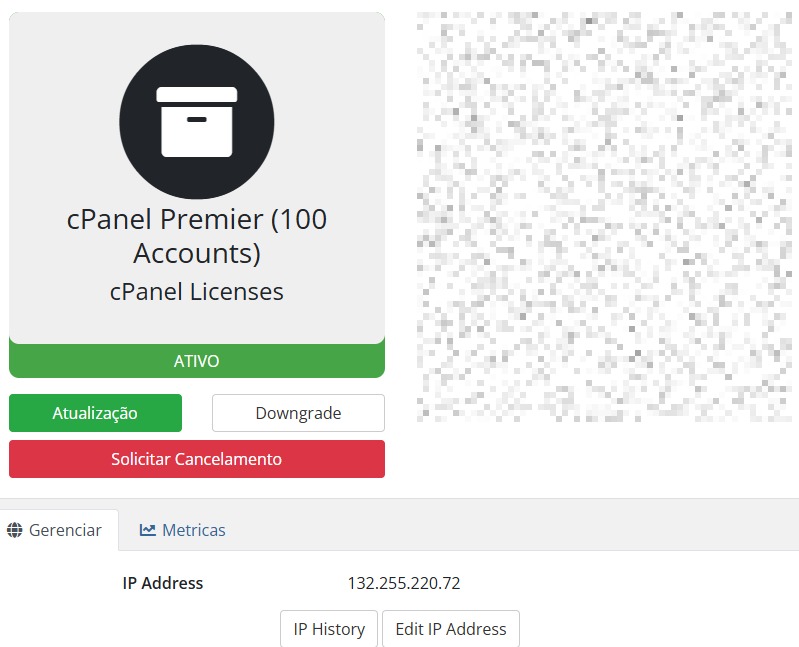Viewport: 799px width, 647px height.
Task: Click the globe icon beside Gerenciar
Action: pyautogui.click(x=14, y=531)
